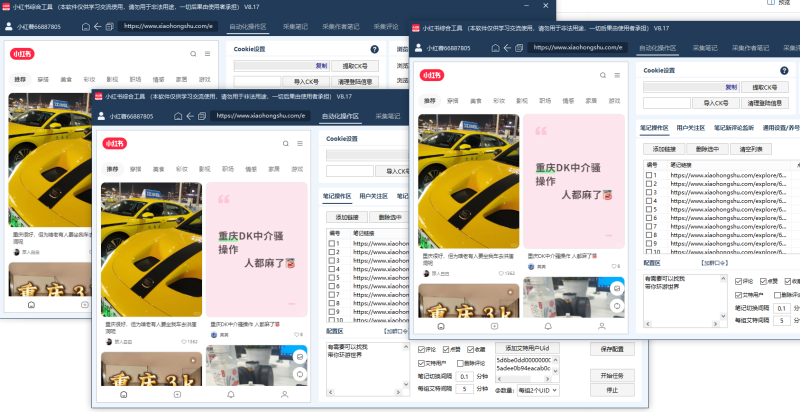Click the home icon in back-left window toolbar
800x412 pixels.
click(86, 27)
